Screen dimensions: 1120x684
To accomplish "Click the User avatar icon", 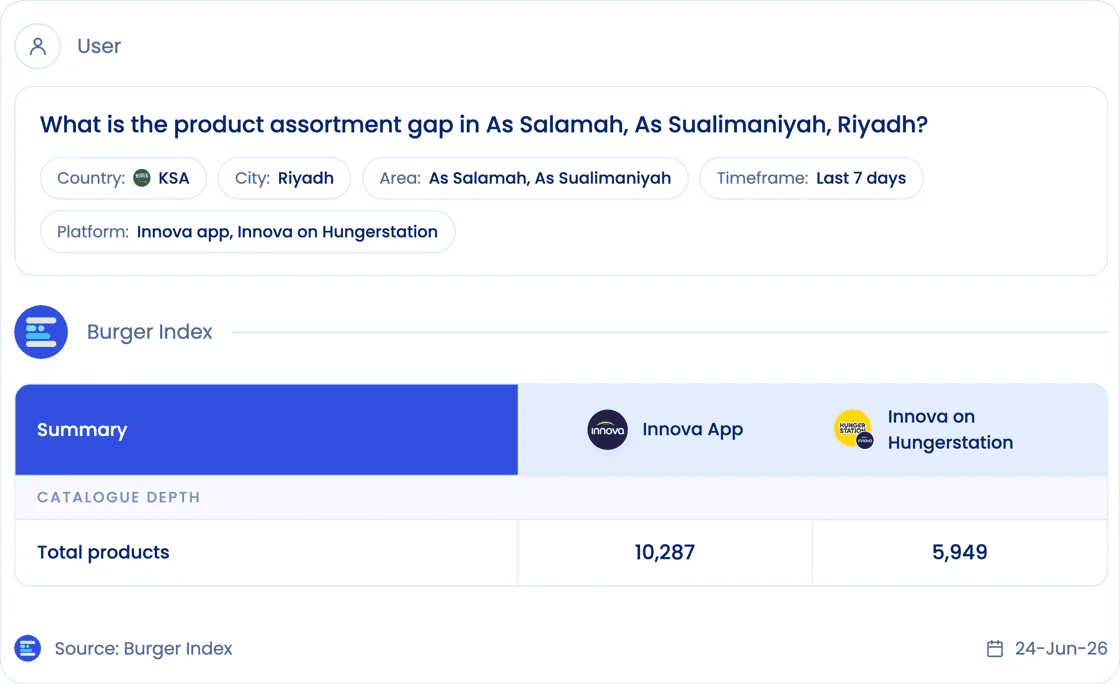I will (38, 46).
